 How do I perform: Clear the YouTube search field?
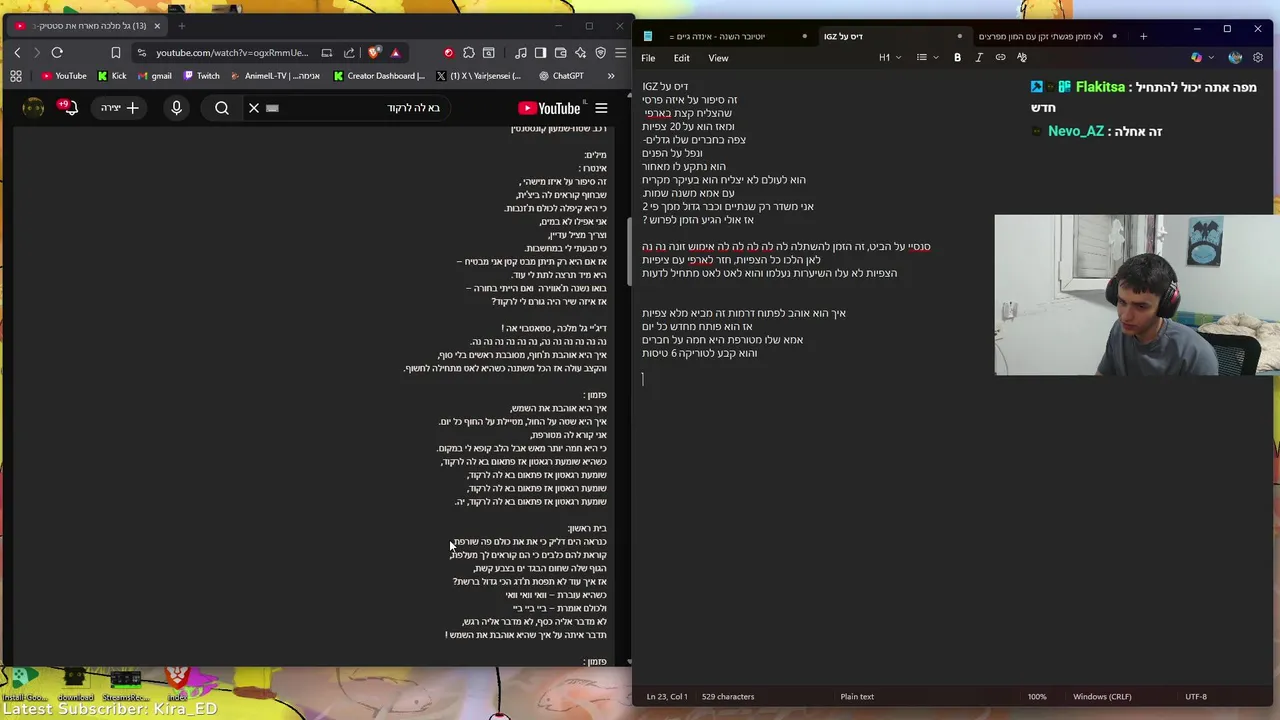tap(254, 108)
